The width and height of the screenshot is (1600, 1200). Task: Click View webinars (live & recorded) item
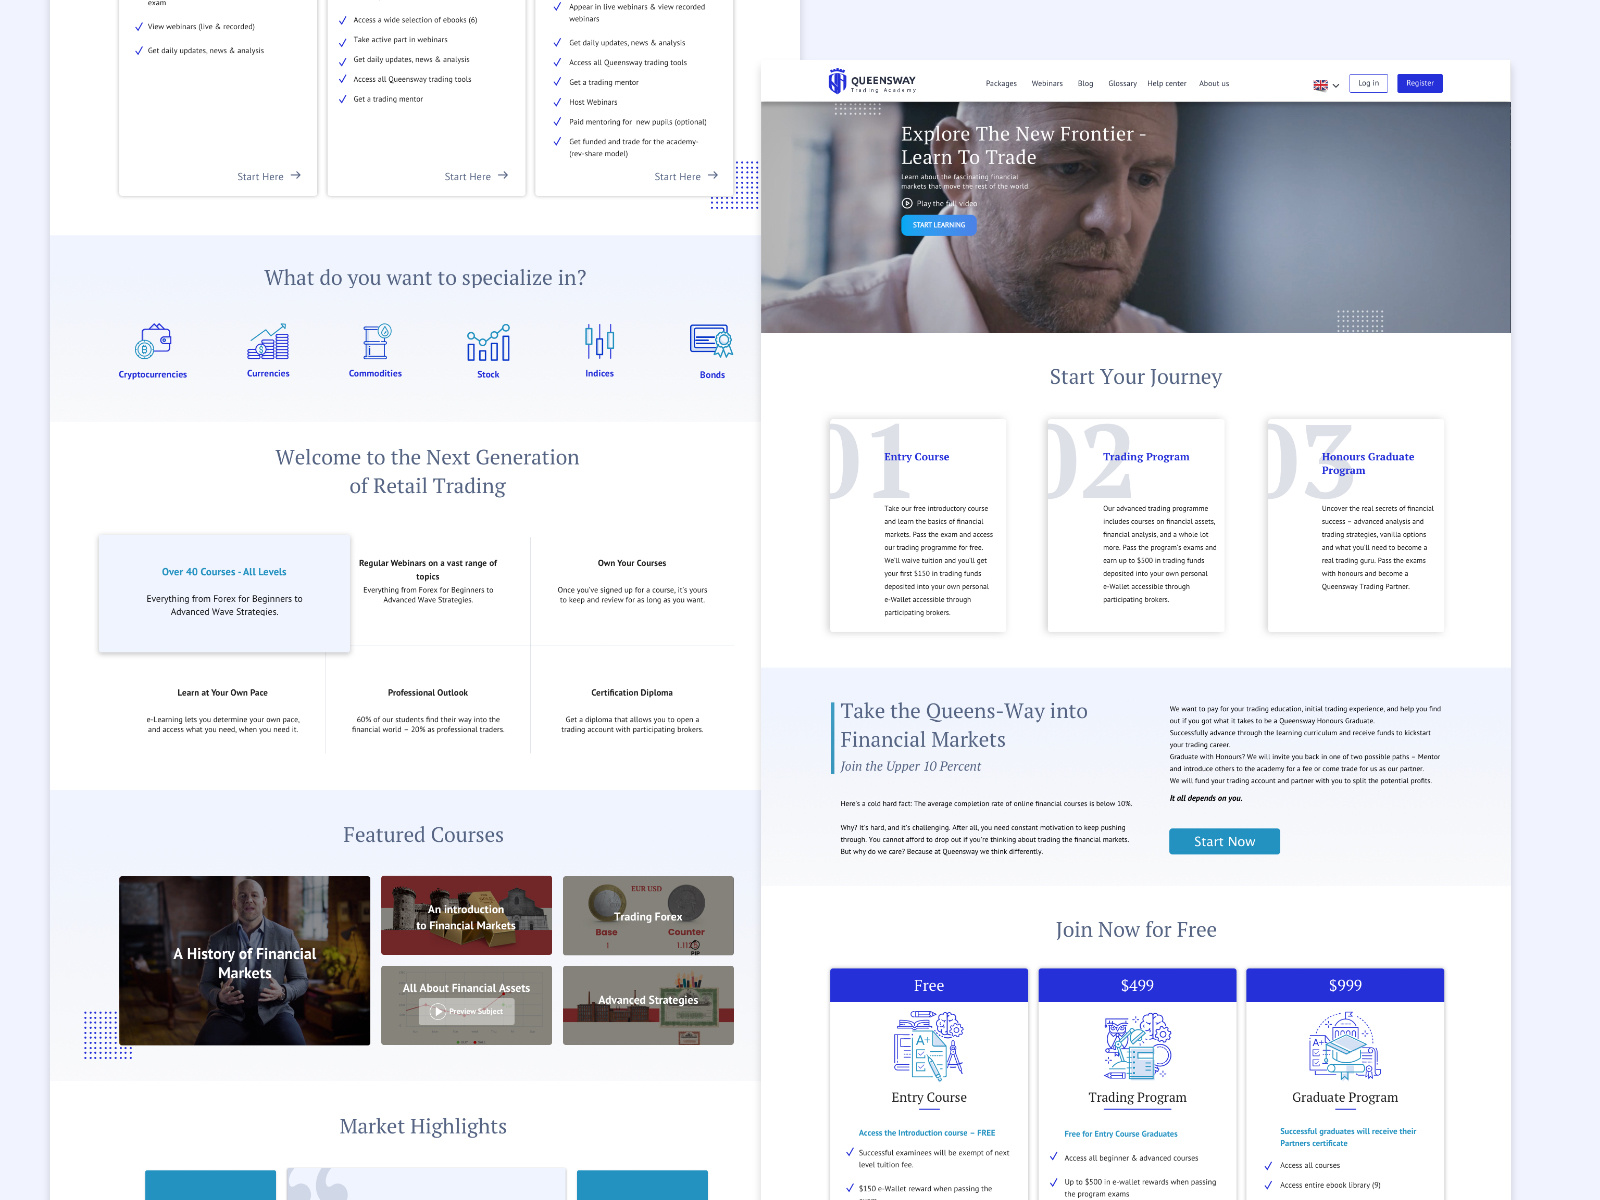click(201, 27)
